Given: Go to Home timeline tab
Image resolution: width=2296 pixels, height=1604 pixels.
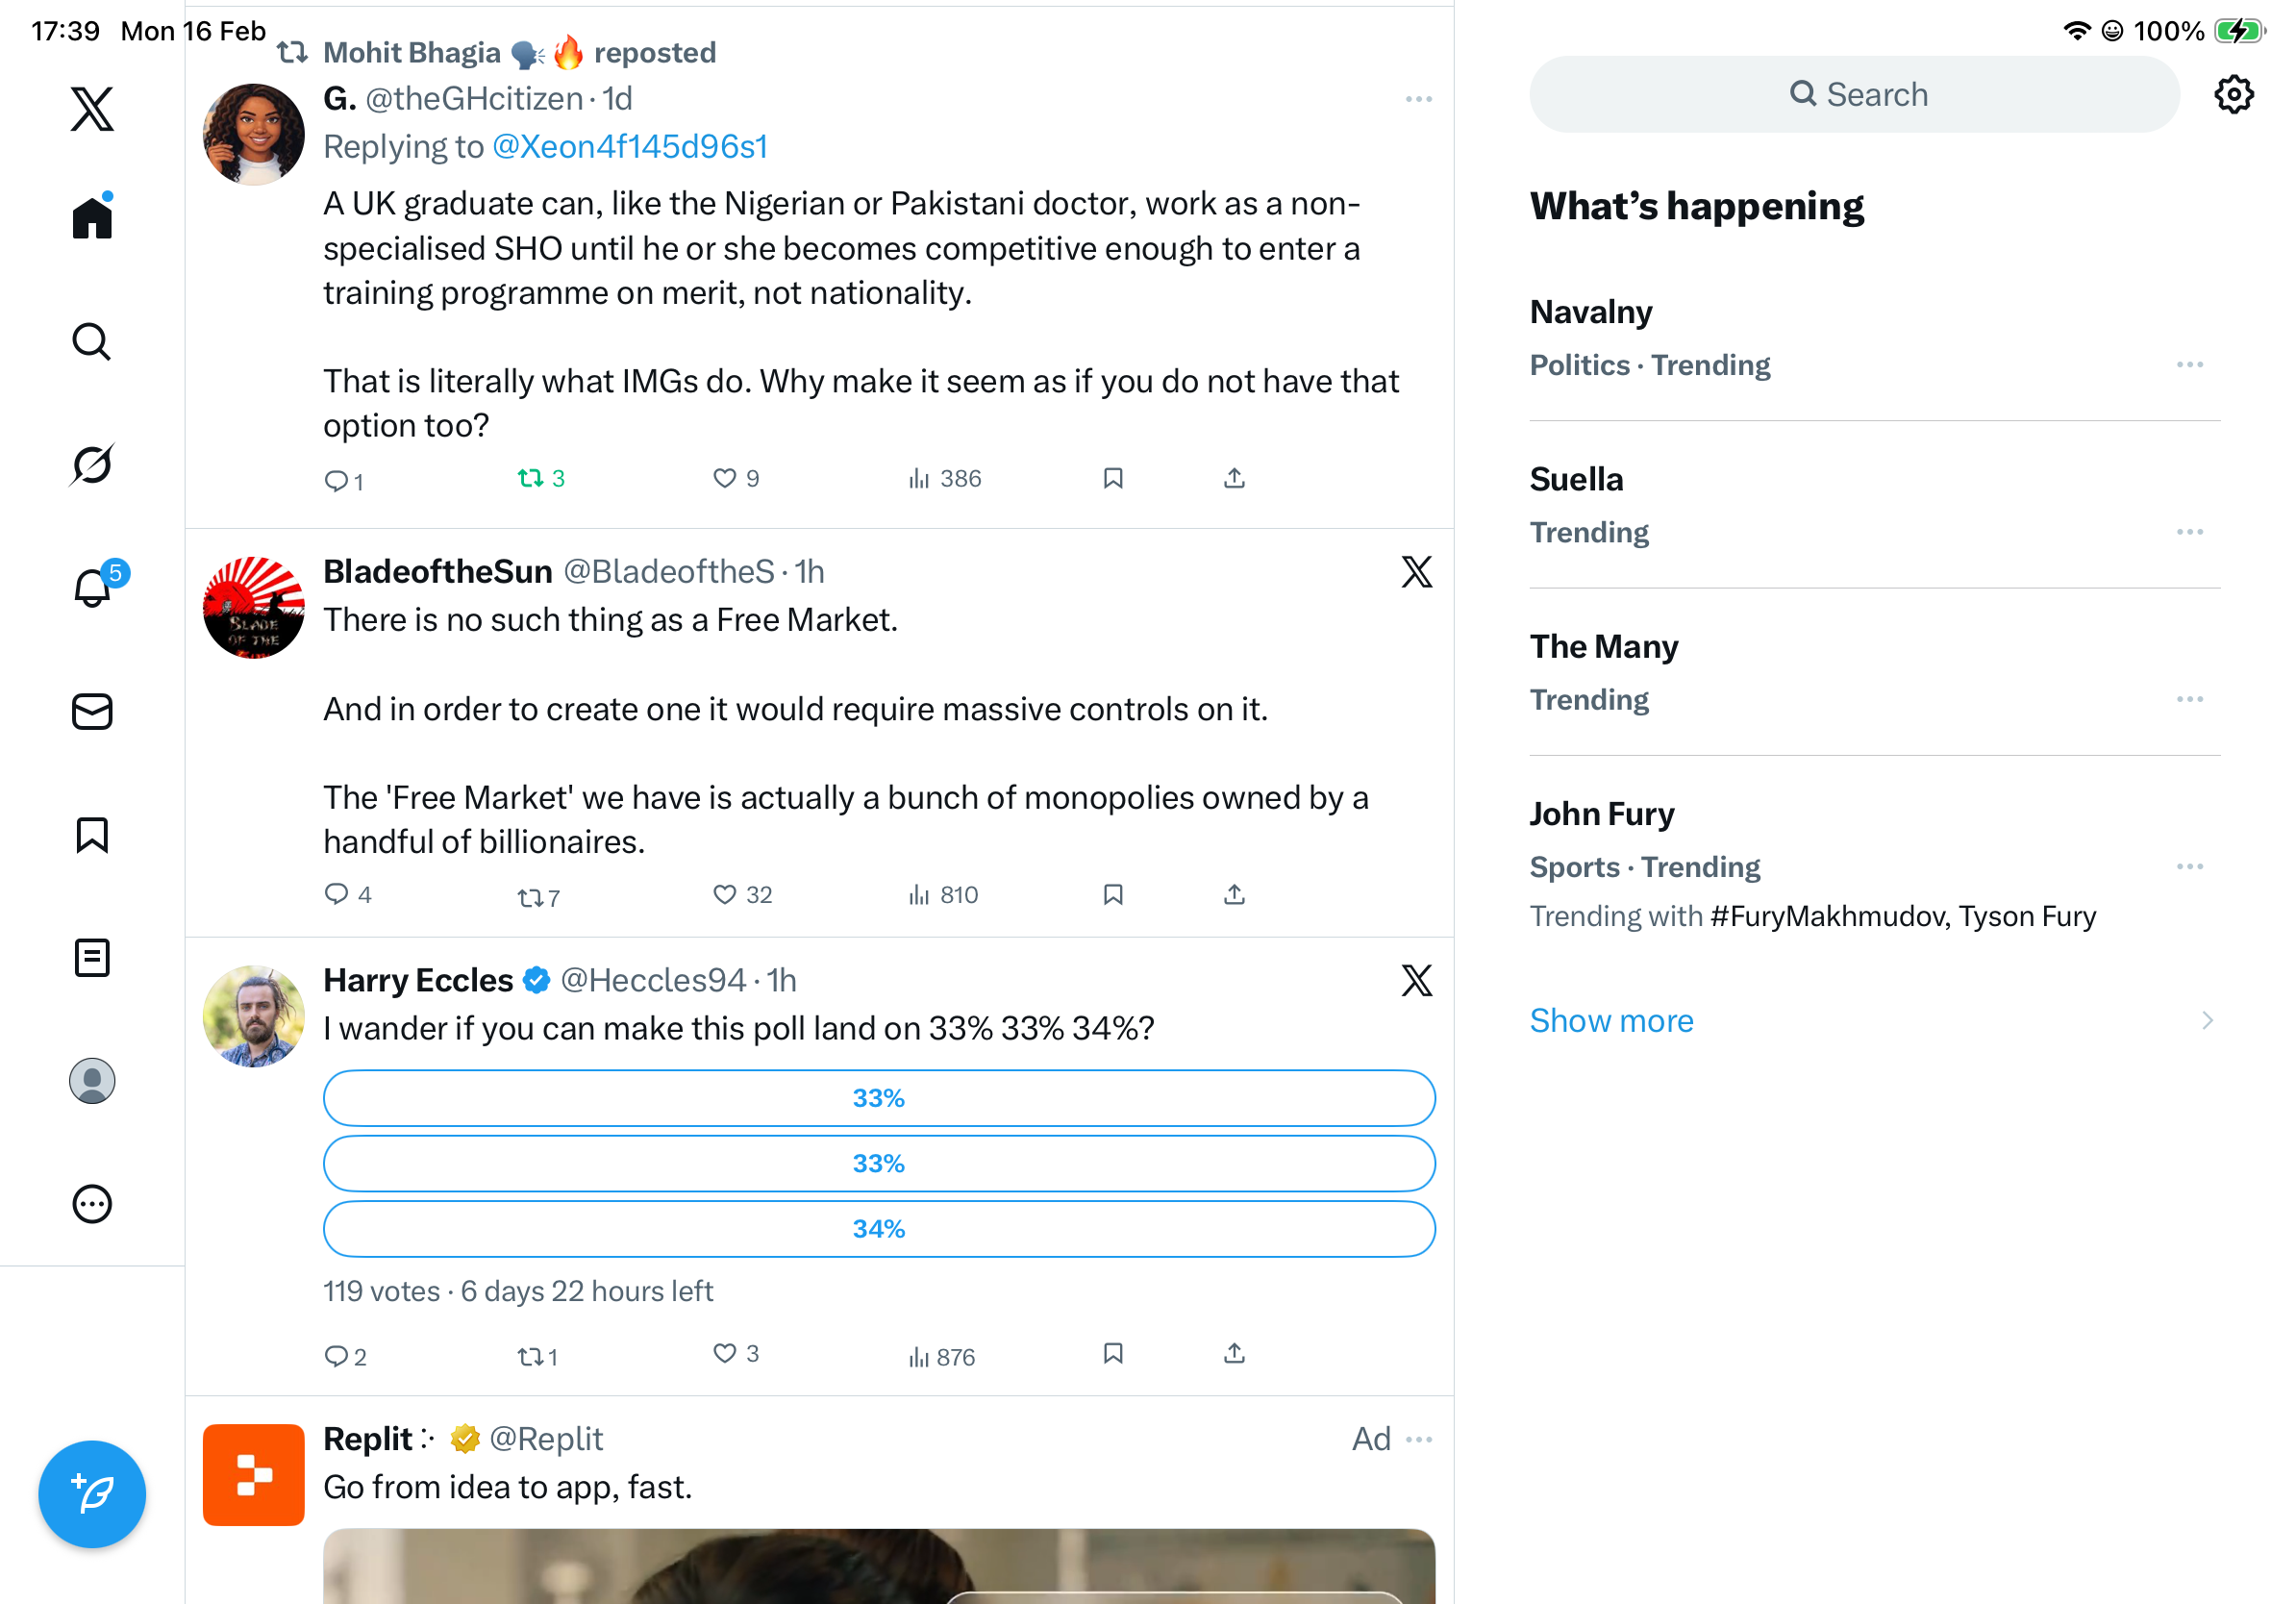Looking at the screenshot, I should [x=92, y=218].
